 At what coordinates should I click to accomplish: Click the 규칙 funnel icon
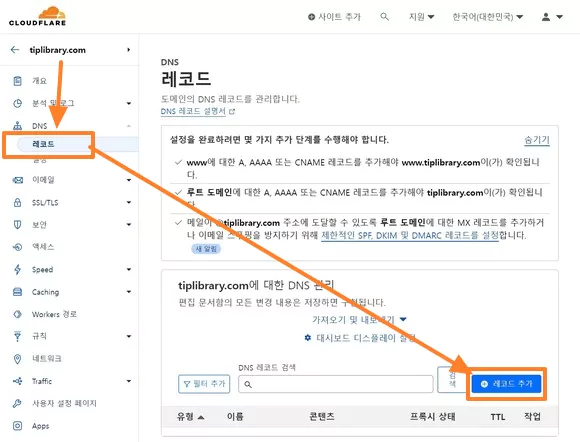17,336
